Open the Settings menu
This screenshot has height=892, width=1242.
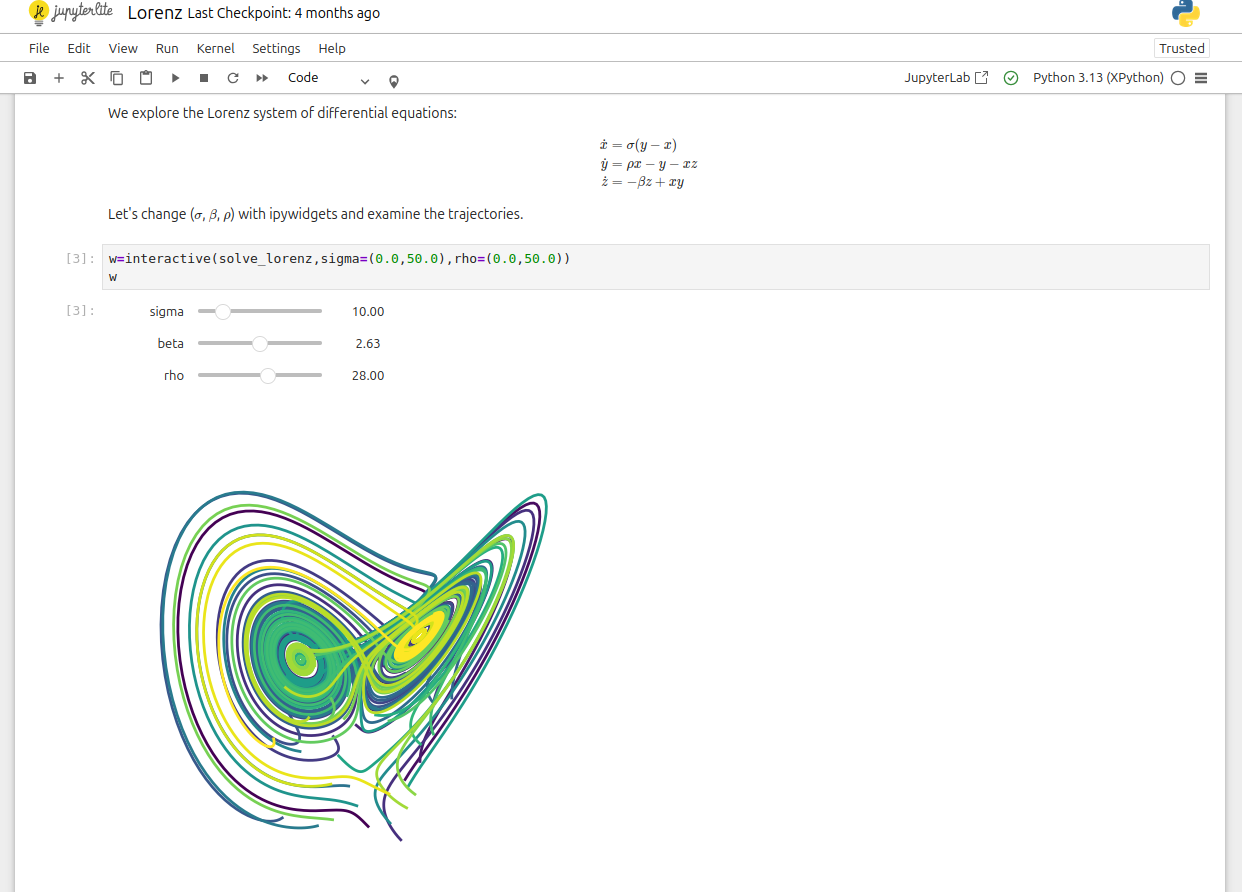276,48
